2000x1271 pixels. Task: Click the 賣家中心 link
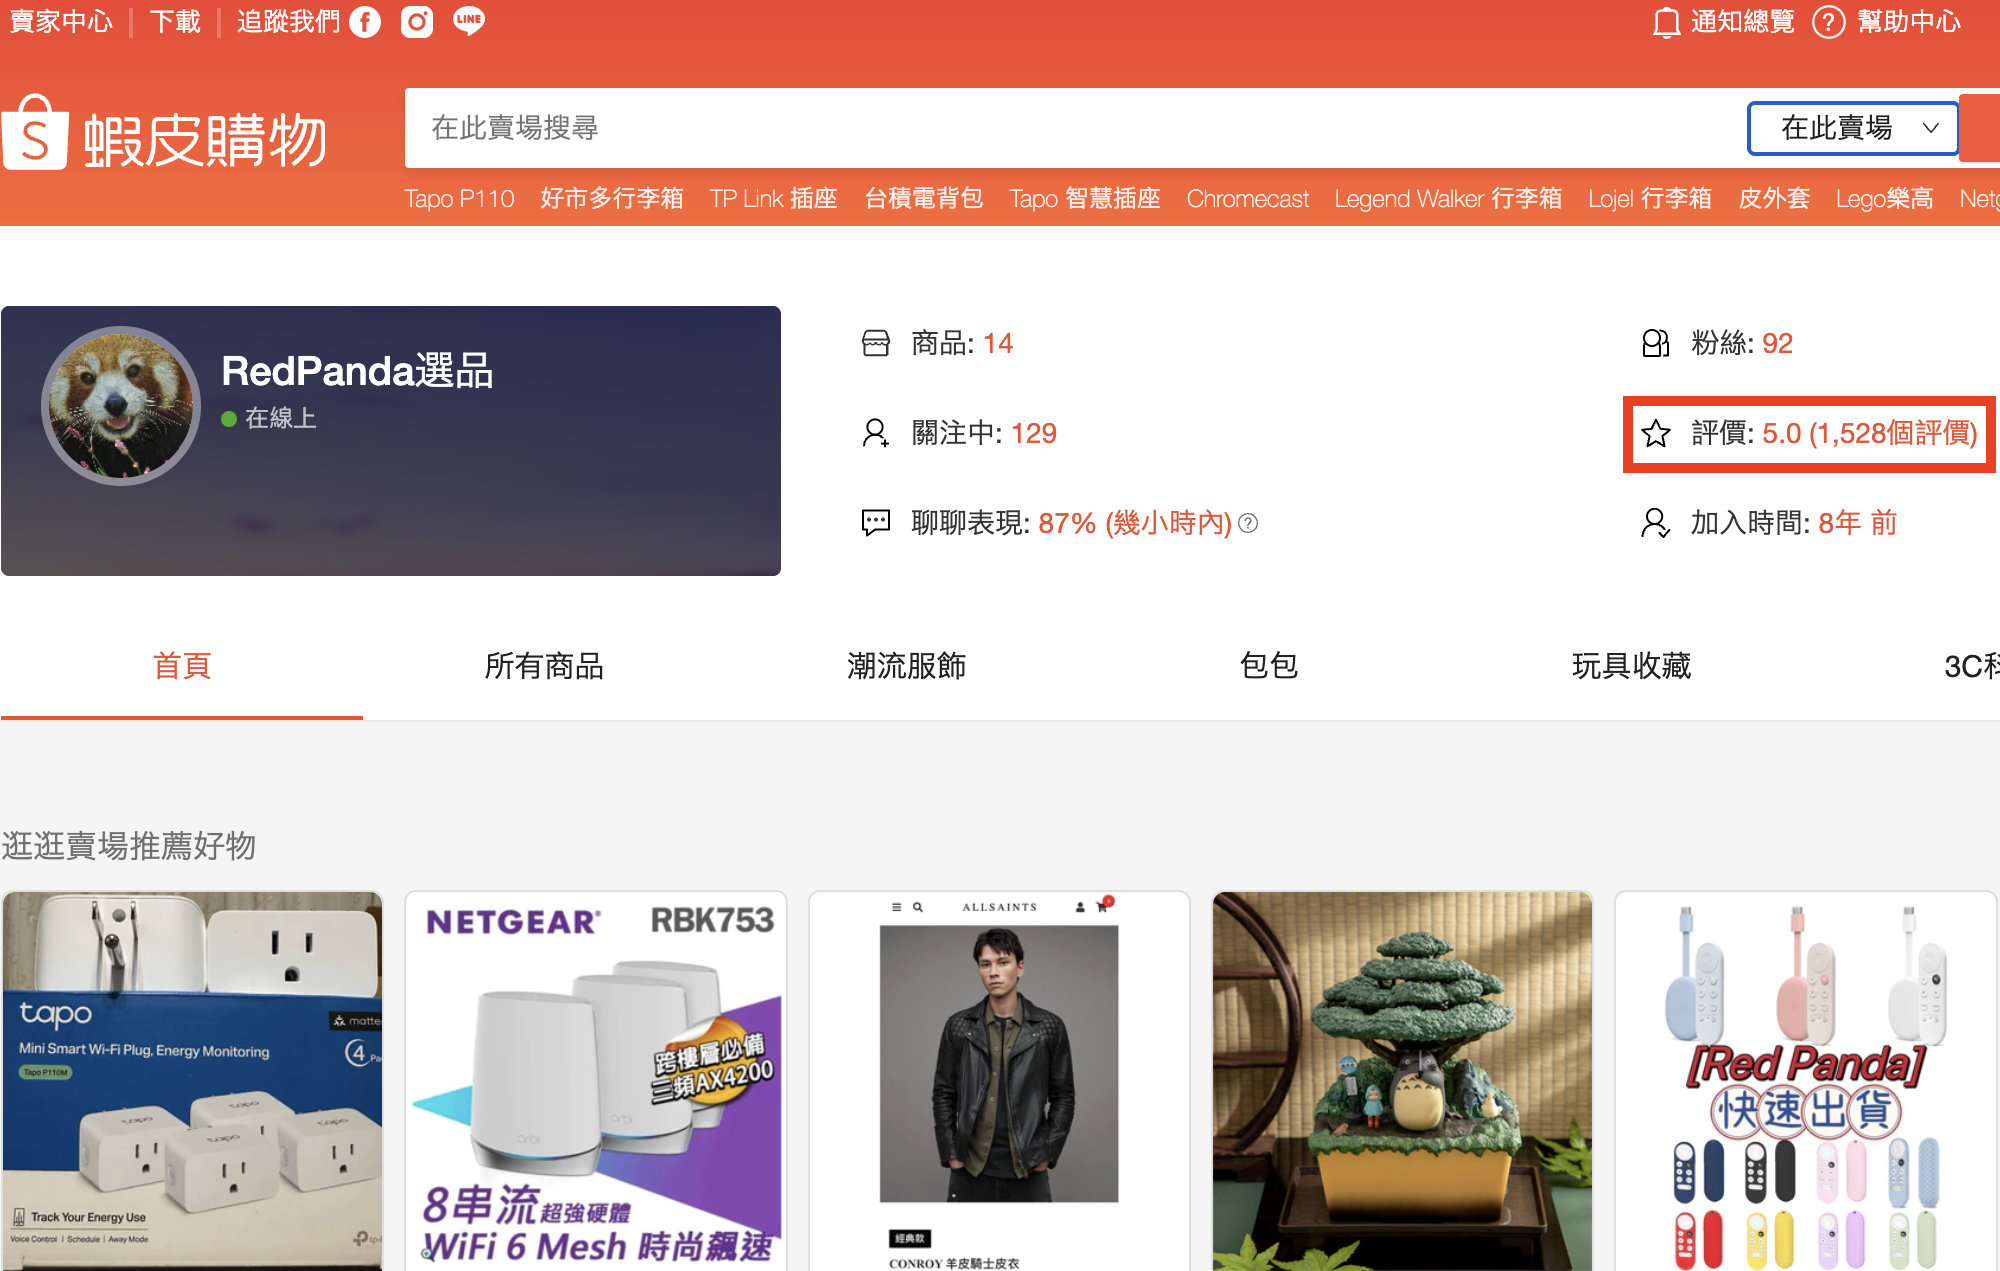click(x=61, y=21)
